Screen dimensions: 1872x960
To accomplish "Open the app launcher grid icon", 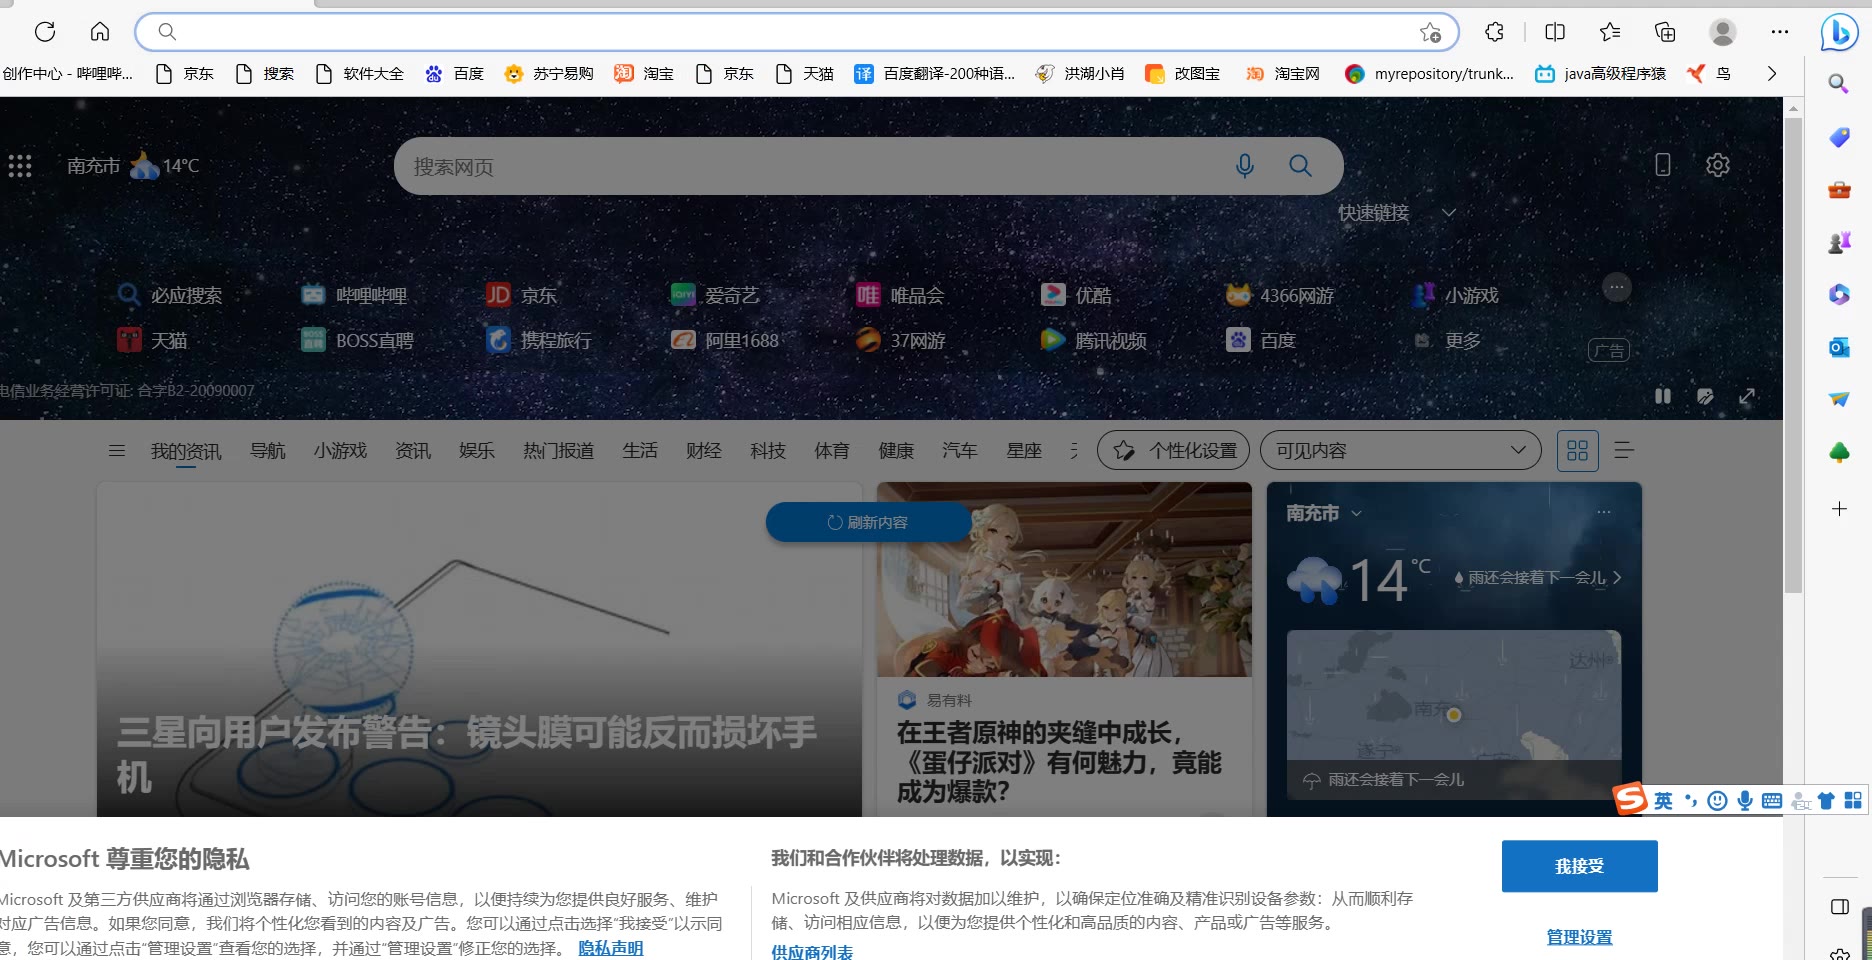I will pyautogui.click(x=20, y=166).
